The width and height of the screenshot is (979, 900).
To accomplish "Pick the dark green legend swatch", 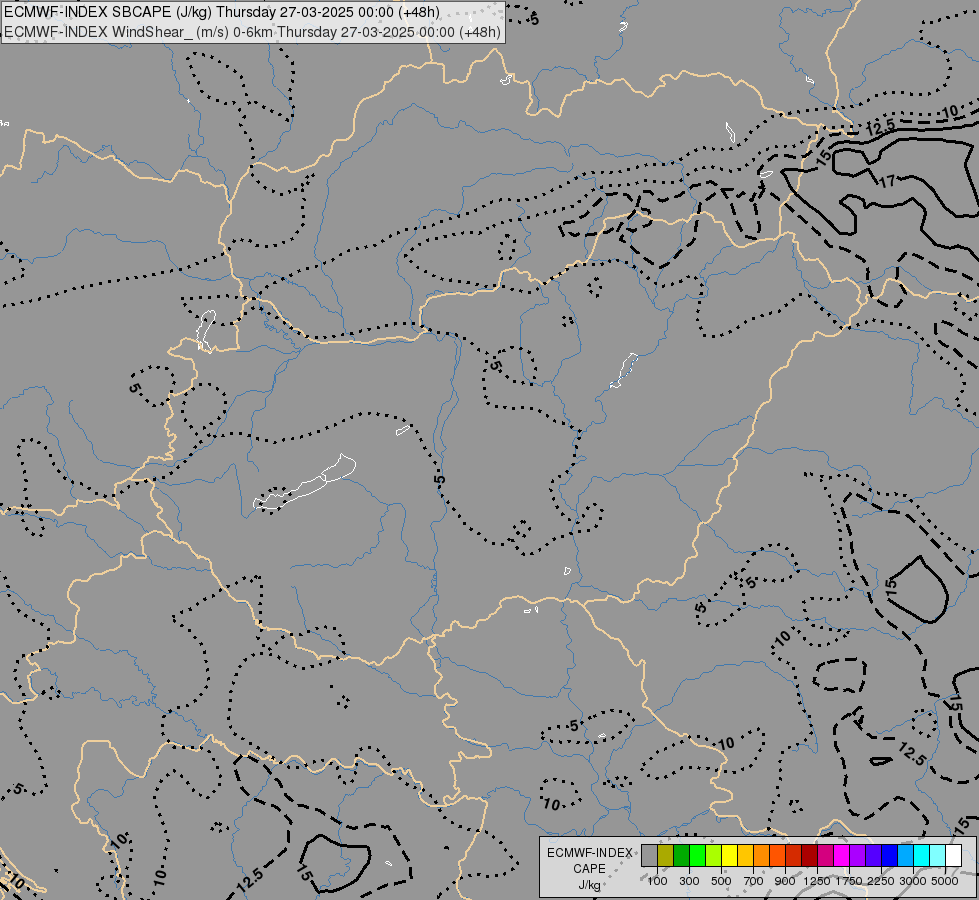I will (681, 855).
